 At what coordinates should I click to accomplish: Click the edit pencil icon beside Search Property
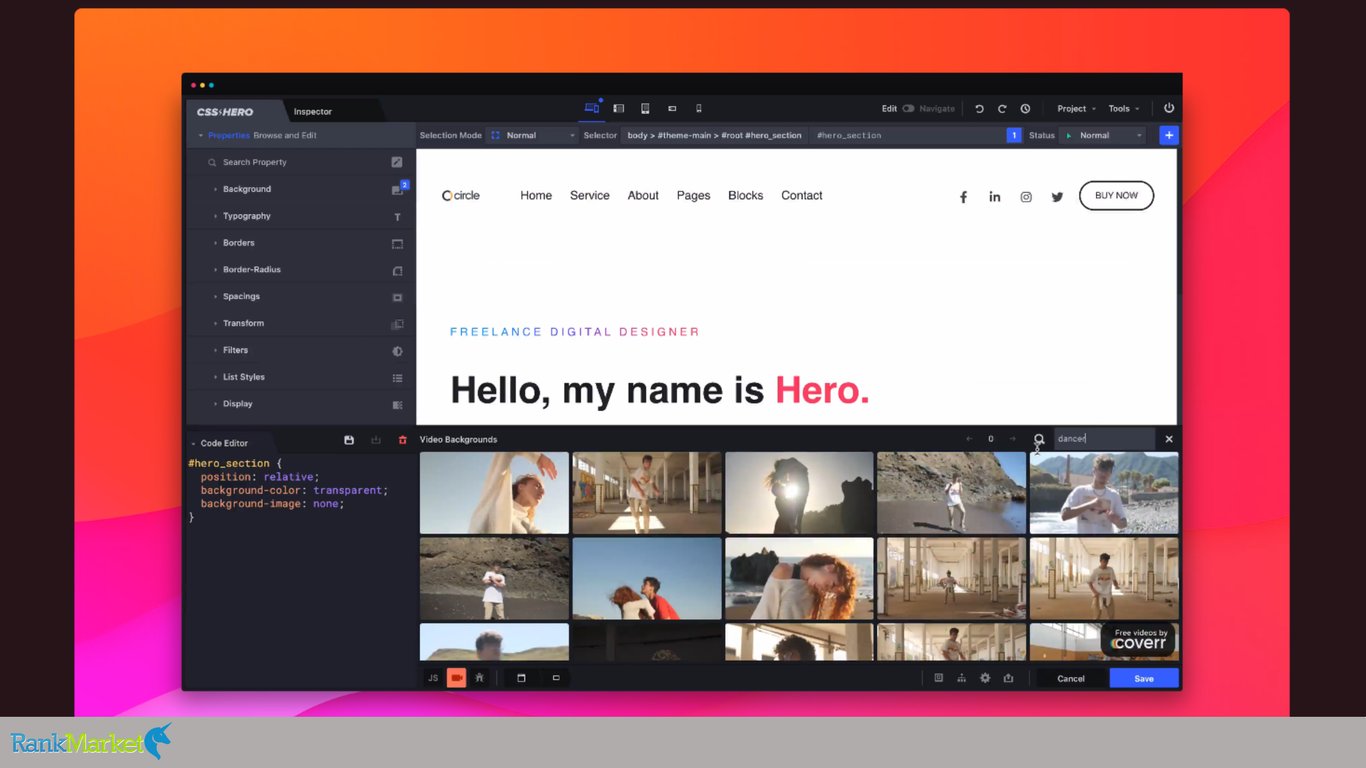pyautogui.click(x=397, y=162)
